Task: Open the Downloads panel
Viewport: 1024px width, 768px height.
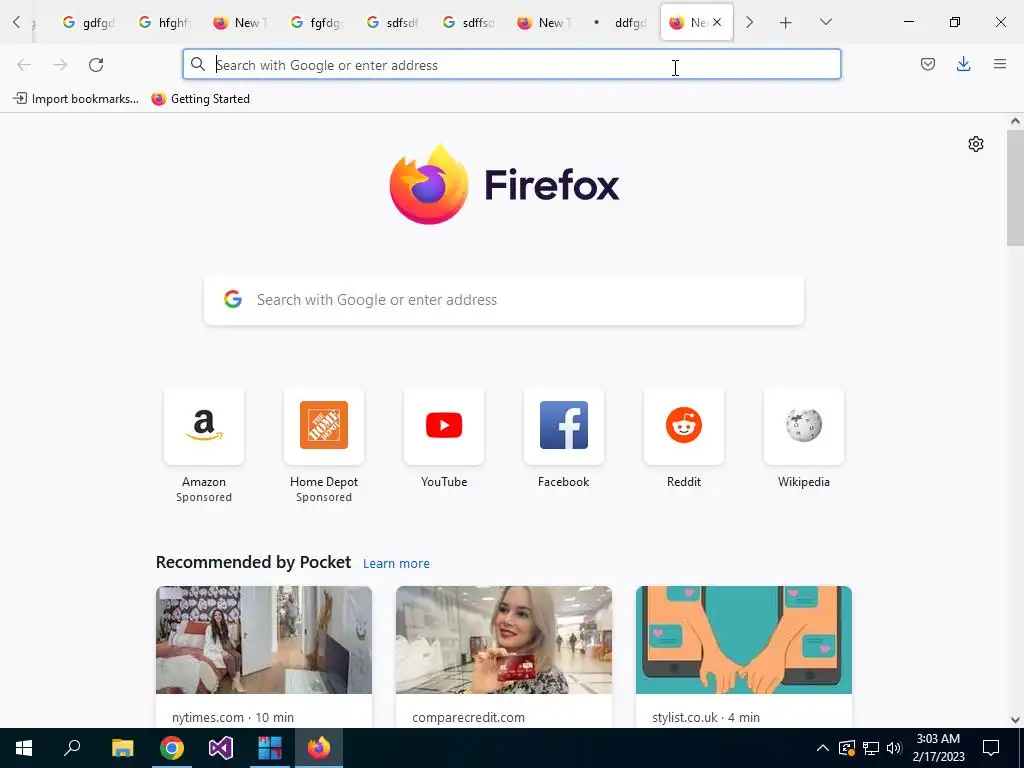Action: coord(963,64)
